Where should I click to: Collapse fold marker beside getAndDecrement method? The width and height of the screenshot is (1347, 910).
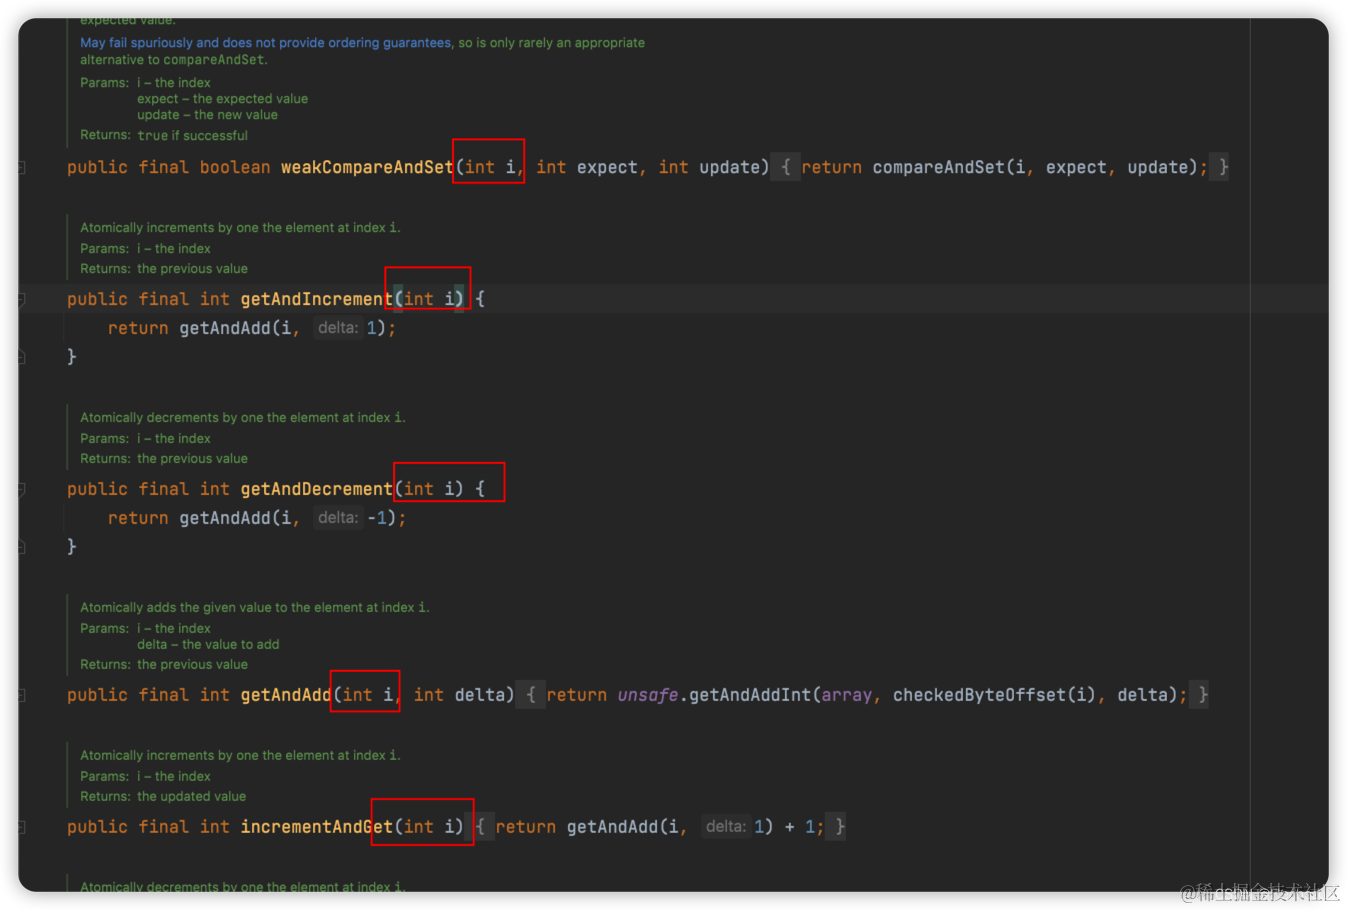point(21,489)
